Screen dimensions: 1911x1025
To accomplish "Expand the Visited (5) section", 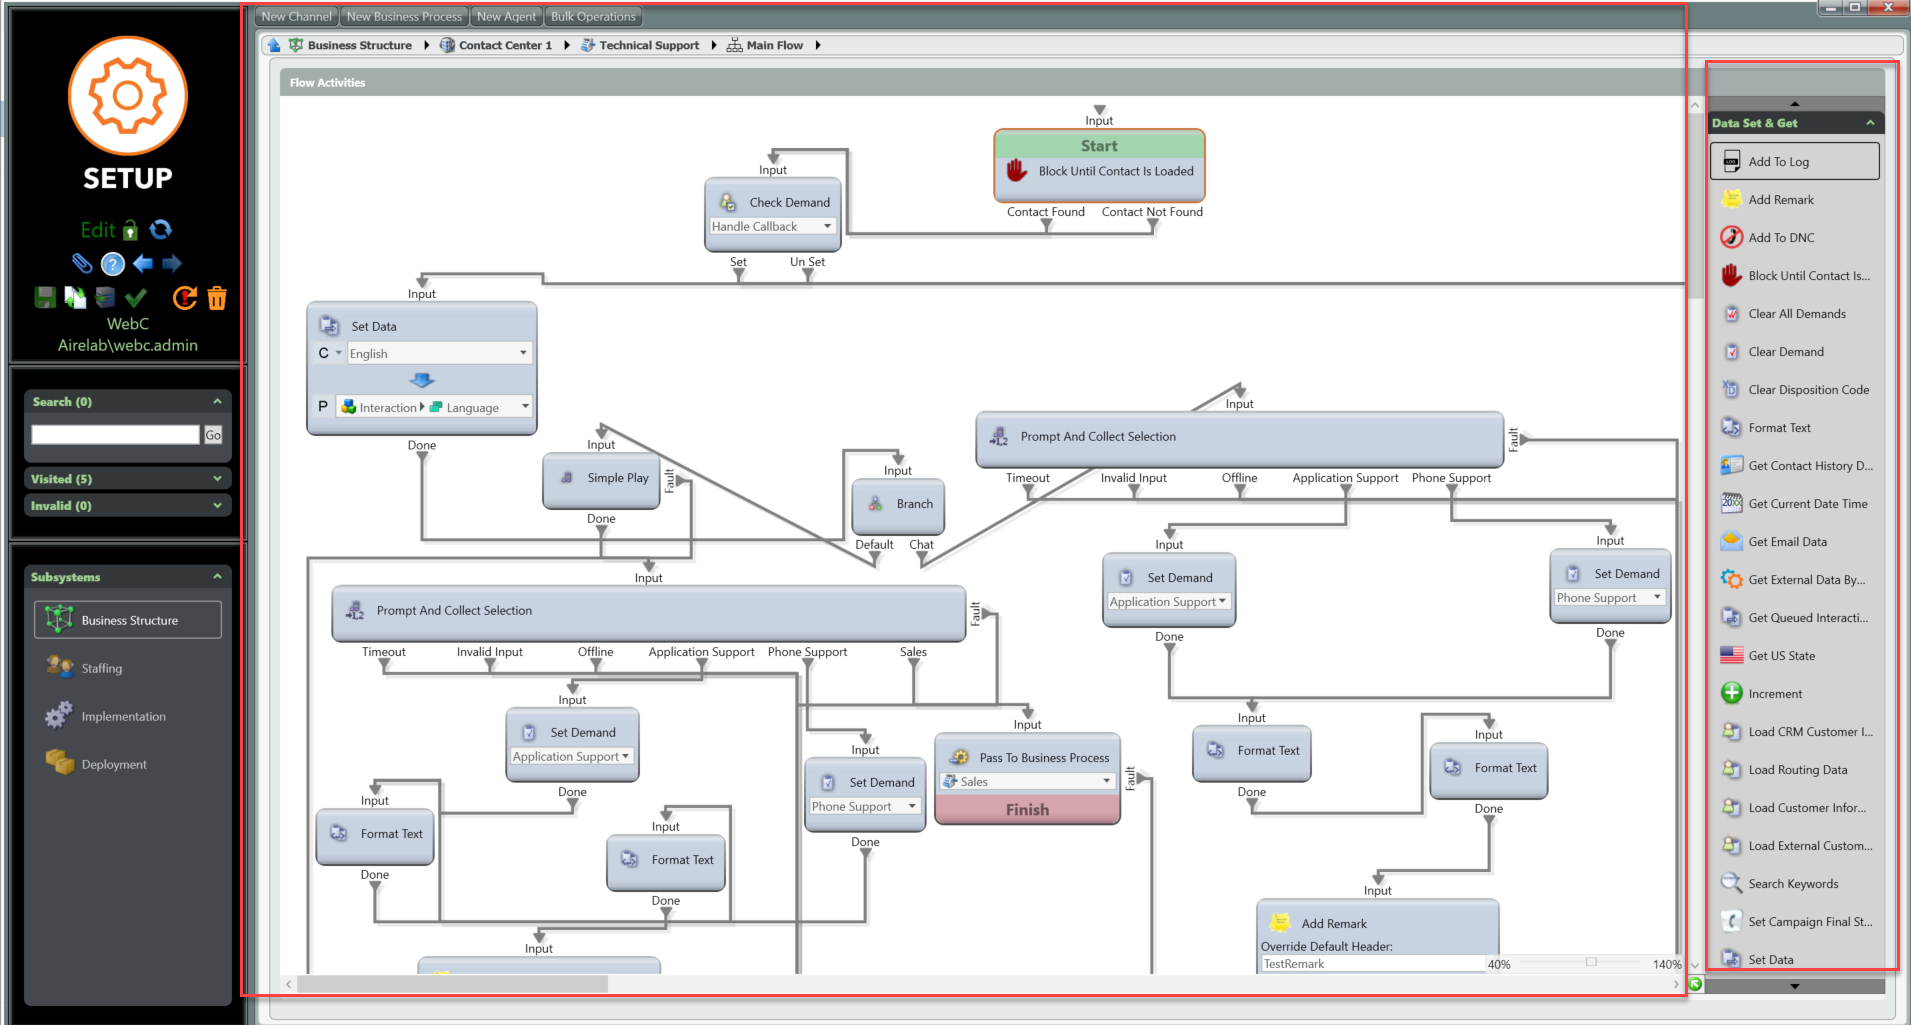I will tap(217, 479).
